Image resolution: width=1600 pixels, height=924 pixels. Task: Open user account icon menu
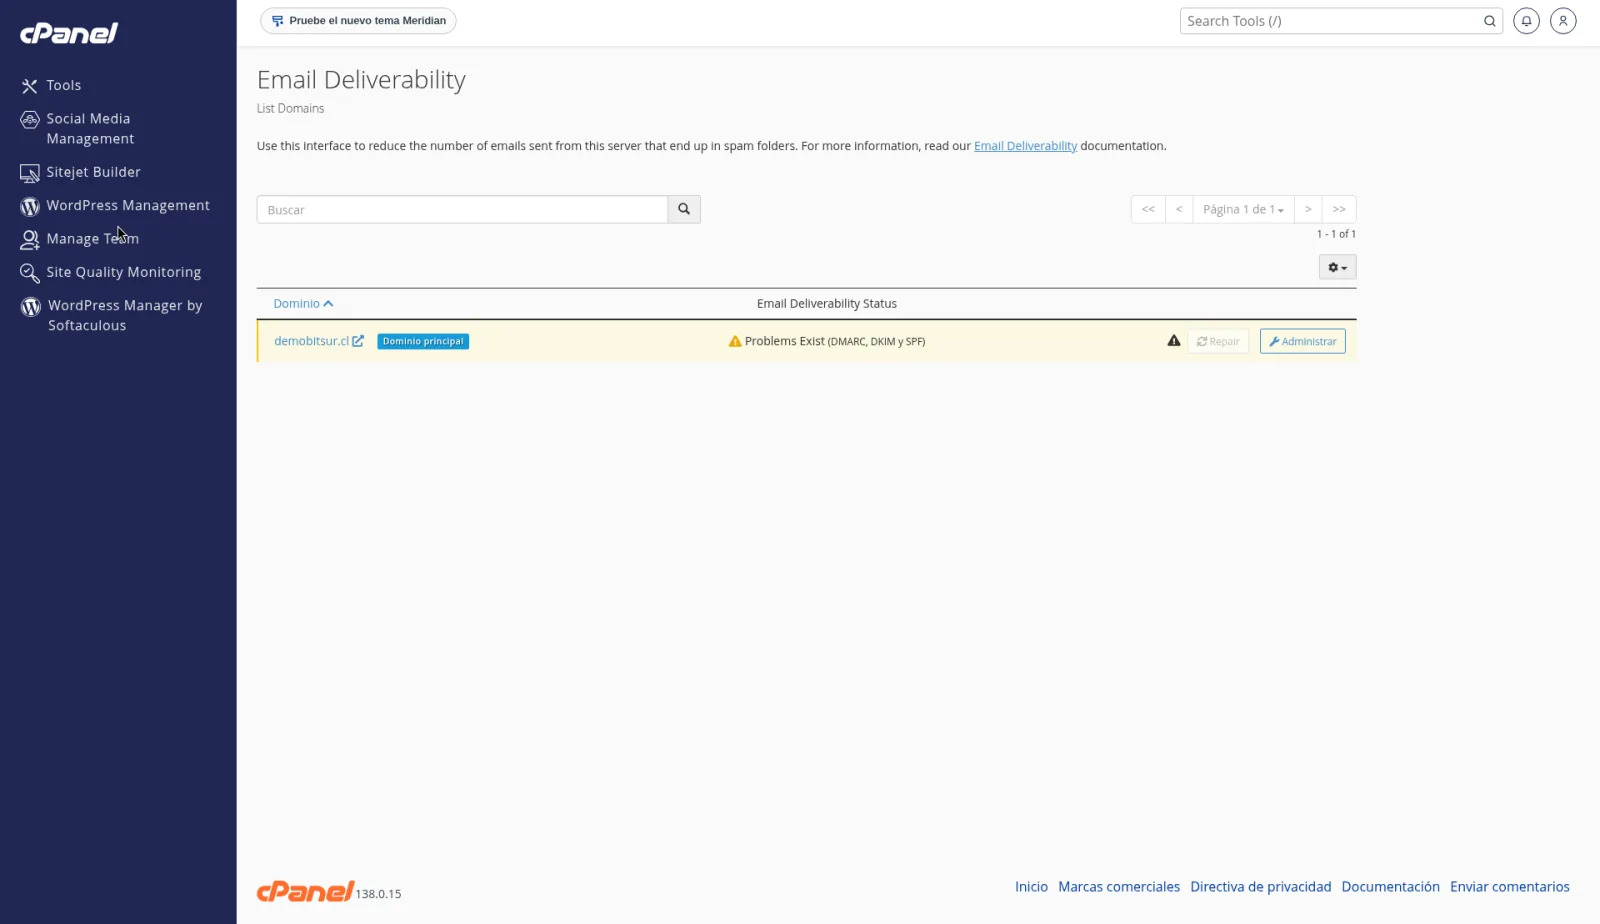(1563, 21)
